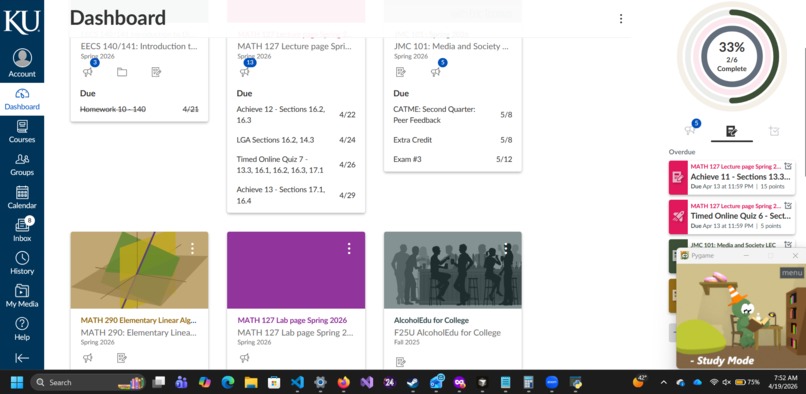Click the check icon on Timed Online Quiz 6

(x=788, y=206)
